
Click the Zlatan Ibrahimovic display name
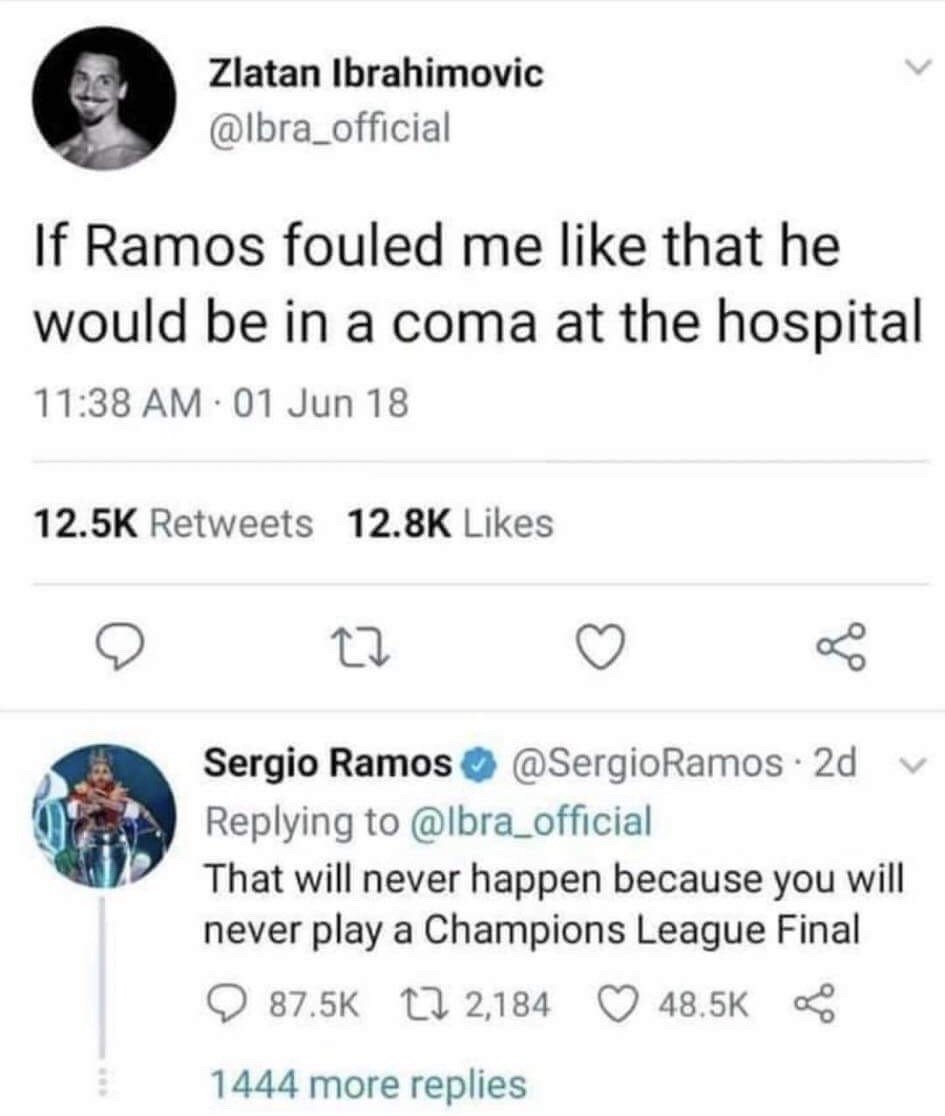coord(376,73)
